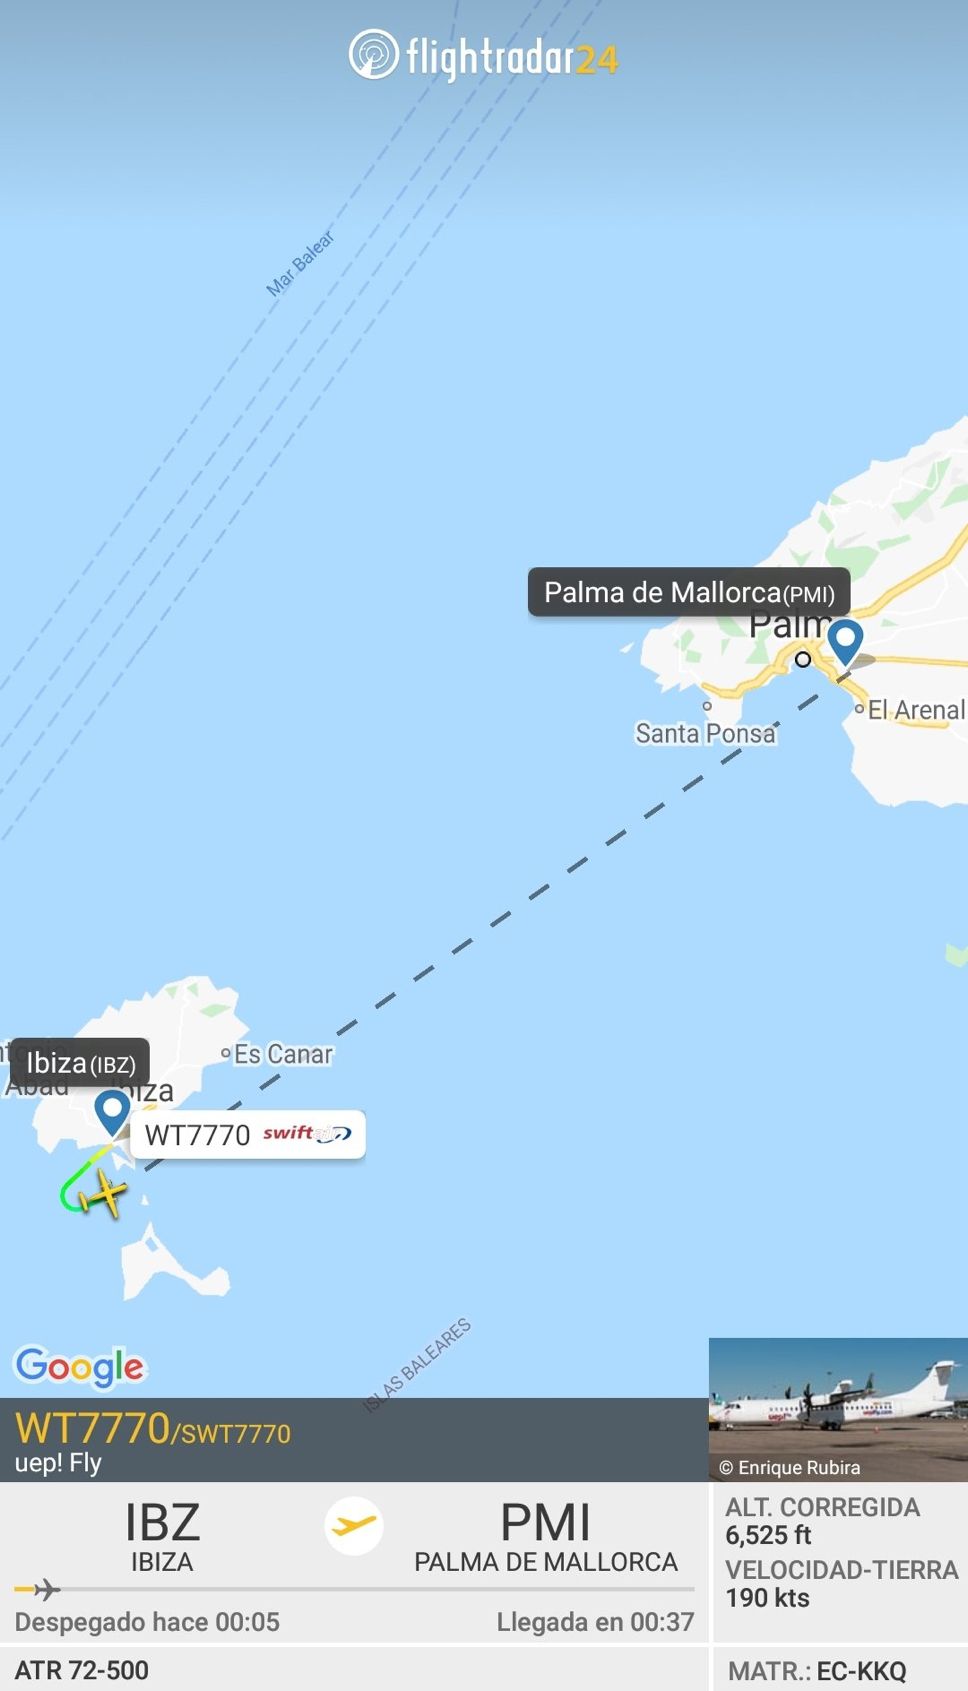The image size is (968, 1691).
Task: Tap the flightradar24 radar logo
Action: click(x=373, y=54)
